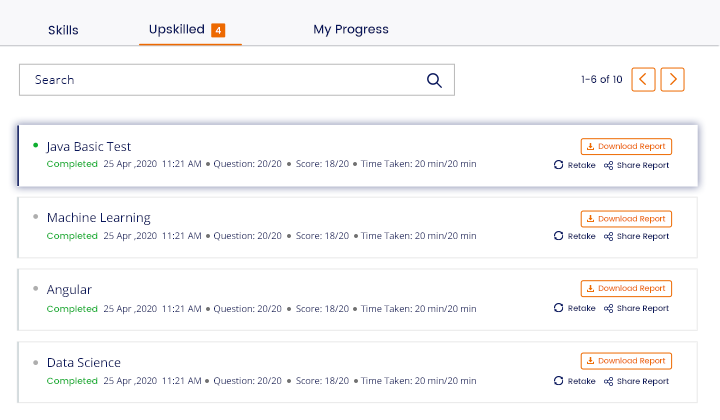Click Retake text in Angular row

click(x=581, y=308)
